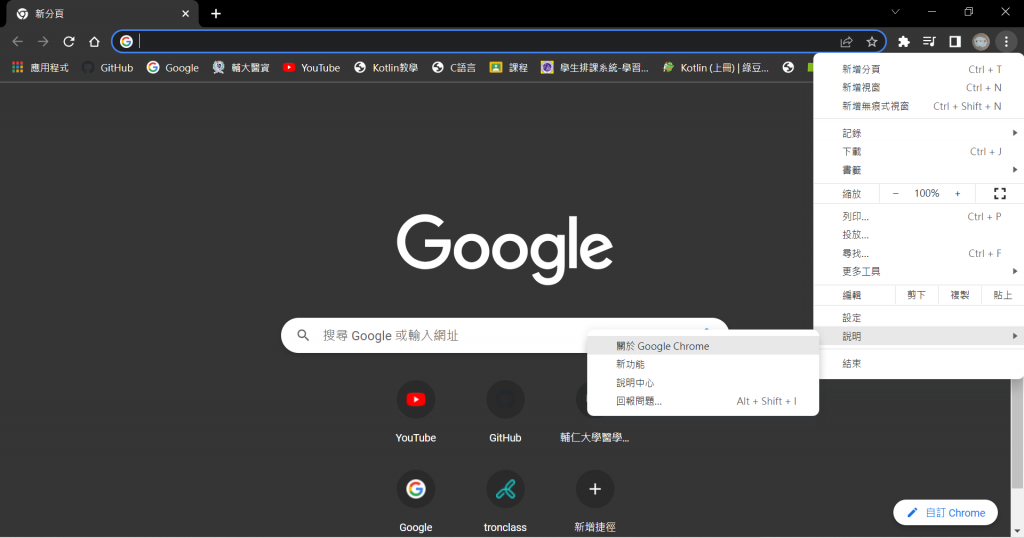The image size is (1024, 538).
Task: Open the home page icon
Action: [x=94, y=42]
